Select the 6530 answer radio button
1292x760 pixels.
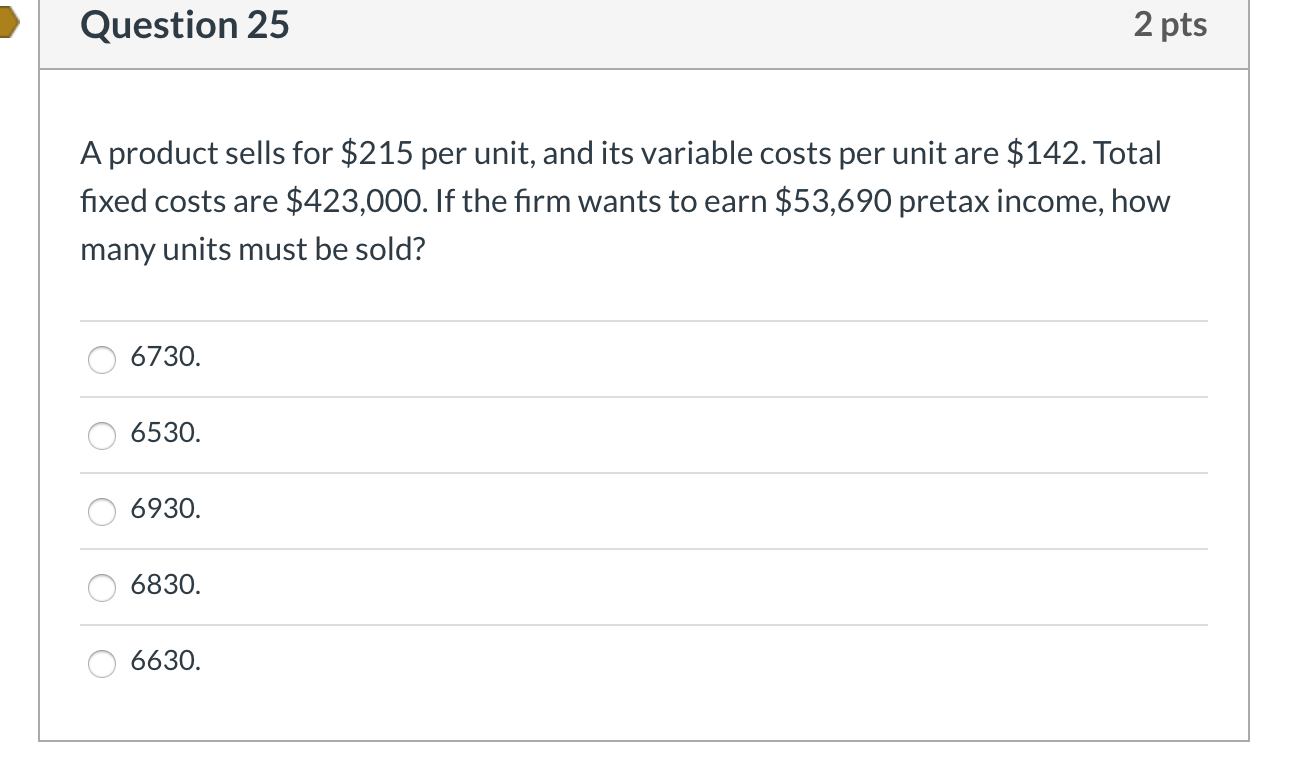101,436
